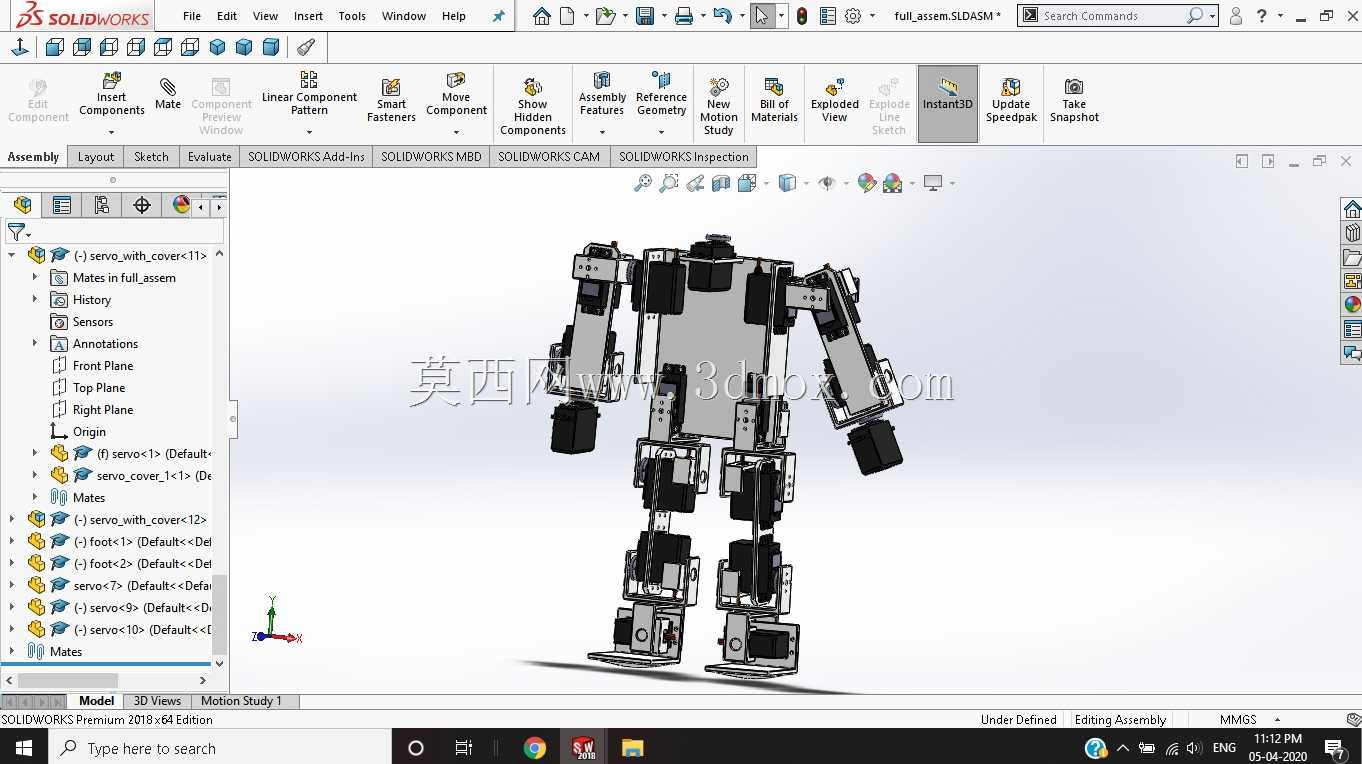The height and width of the screenshot is (764, 1362).
Task: Create a new document
Action: pyautogui.click(x=567, y=16)
